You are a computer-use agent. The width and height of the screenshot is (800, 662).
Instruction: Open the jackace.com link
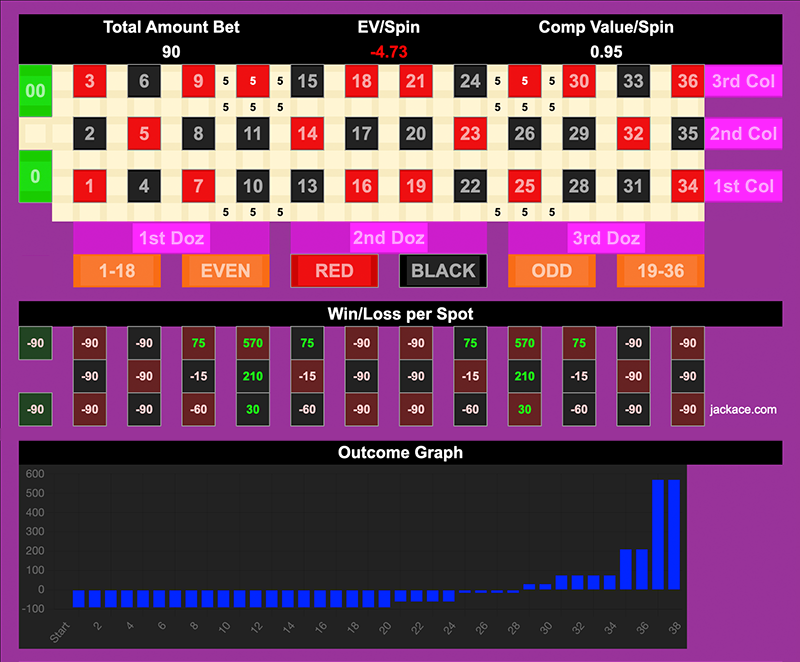[742, 409]
